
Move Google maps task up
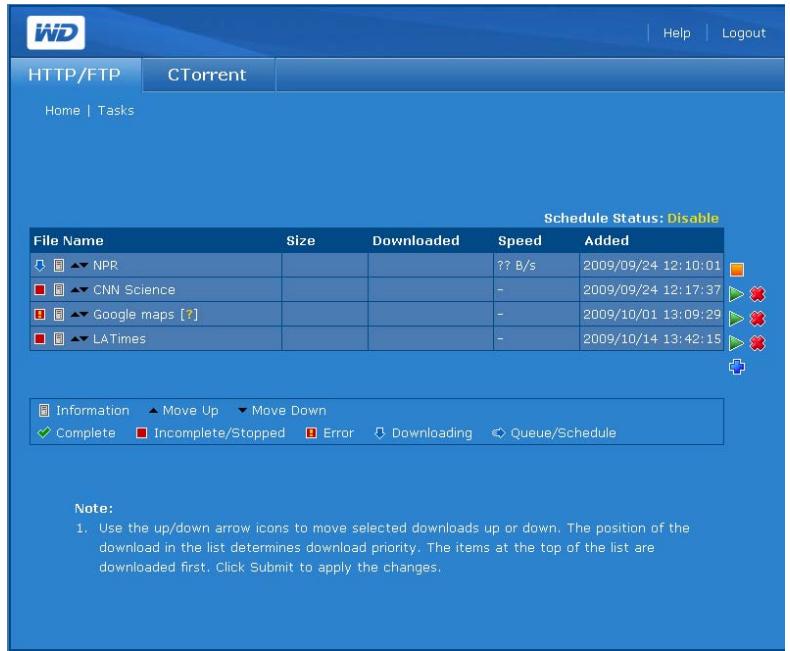tap(75, 314)
